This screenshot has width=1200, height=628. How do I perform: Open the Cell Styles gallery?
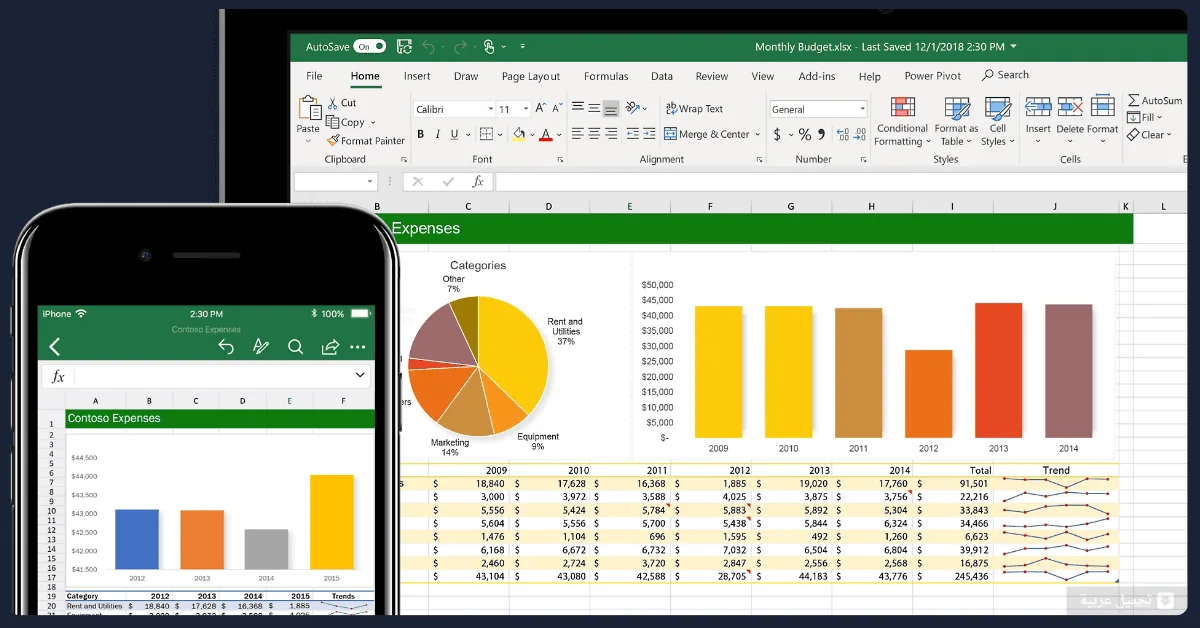(997, 122)
